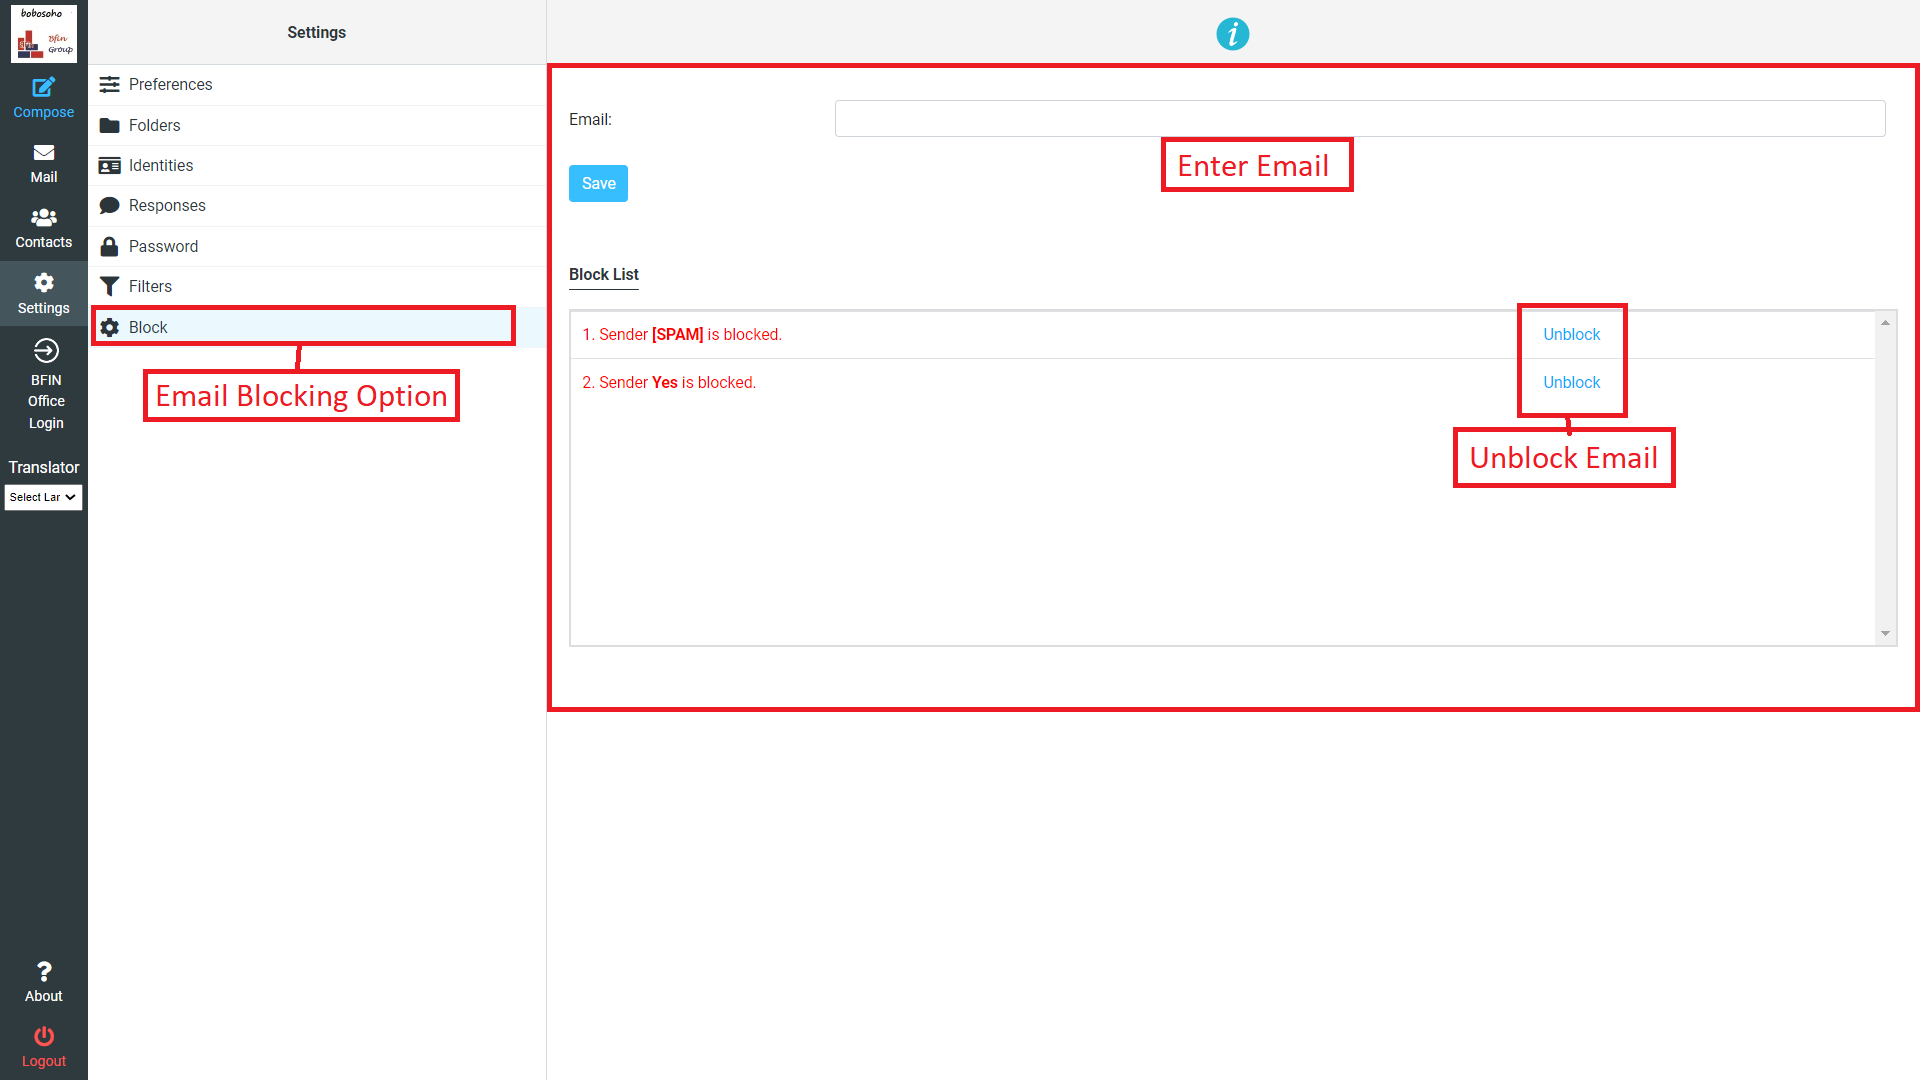Open the Translator language dropdown
Screen dimensions: 1920x1080
(x=43, y=497)
